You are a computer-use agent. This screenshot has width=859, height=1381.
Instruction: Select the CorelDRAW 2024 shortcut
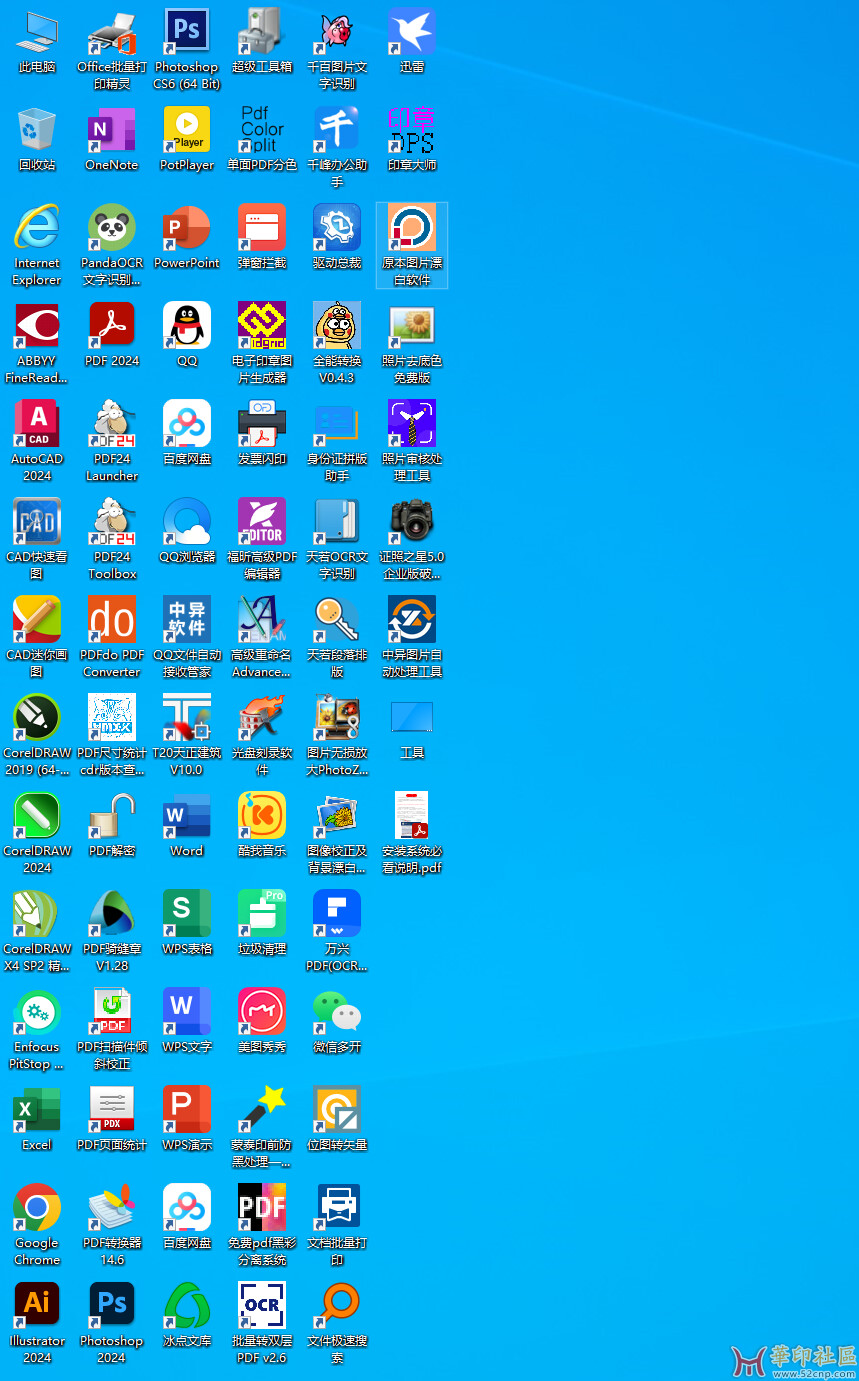(37, 816)
